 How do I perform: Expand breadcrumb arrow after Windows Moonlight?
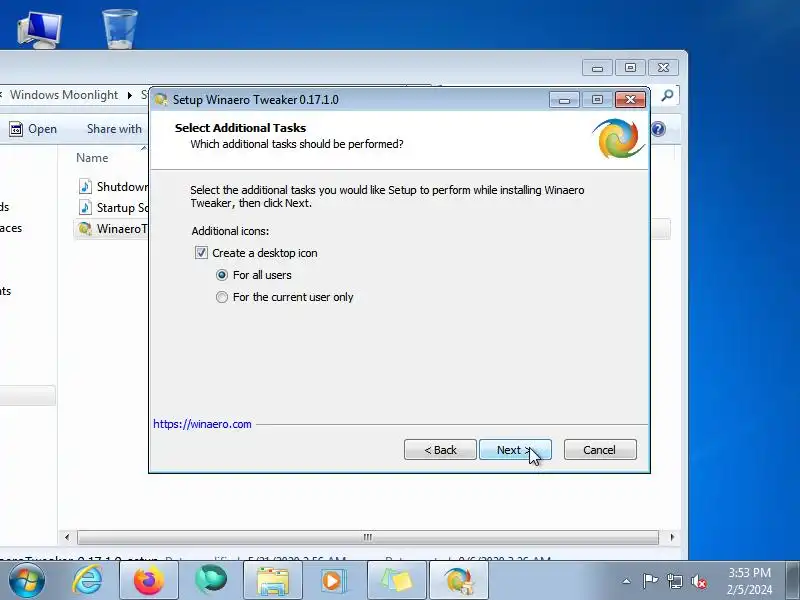(x=130, y=95)
